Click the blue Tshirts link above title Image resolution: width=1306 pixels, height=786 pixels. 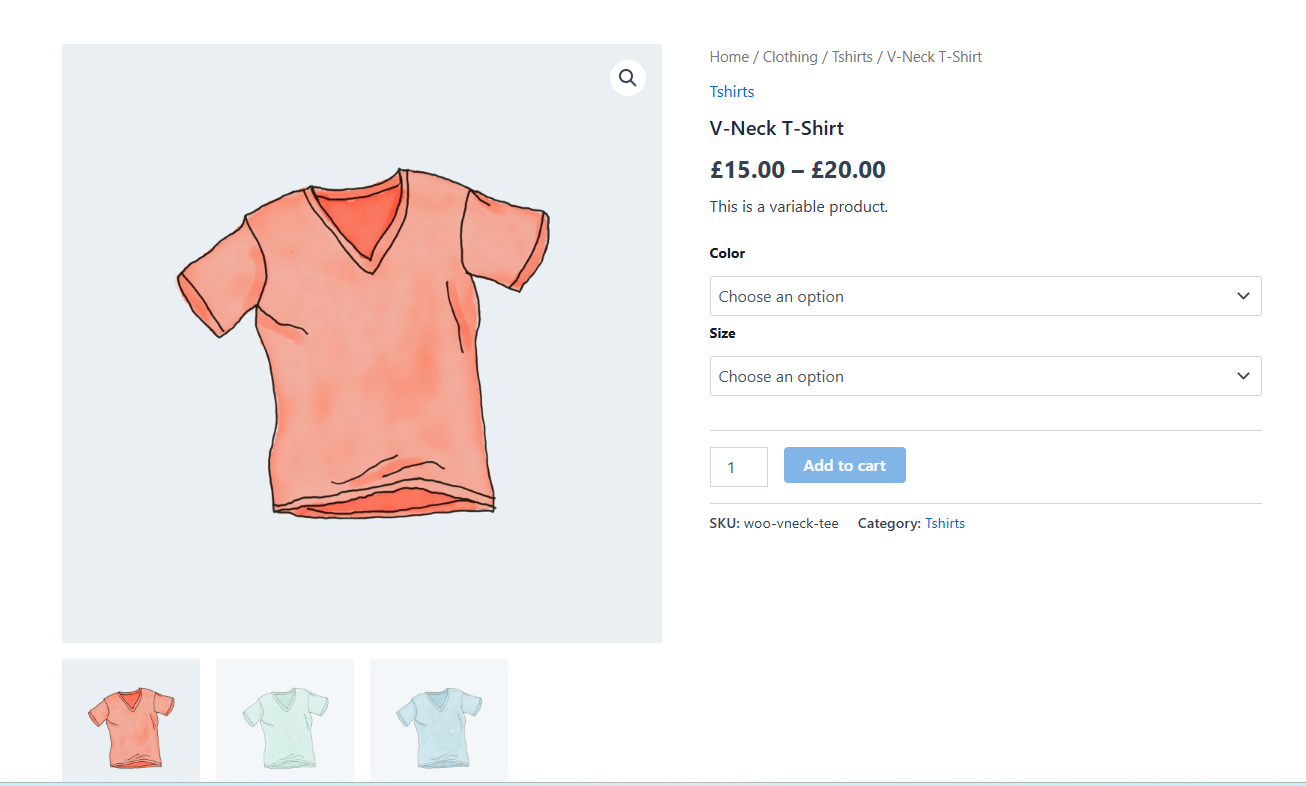(x=732, y=92)
